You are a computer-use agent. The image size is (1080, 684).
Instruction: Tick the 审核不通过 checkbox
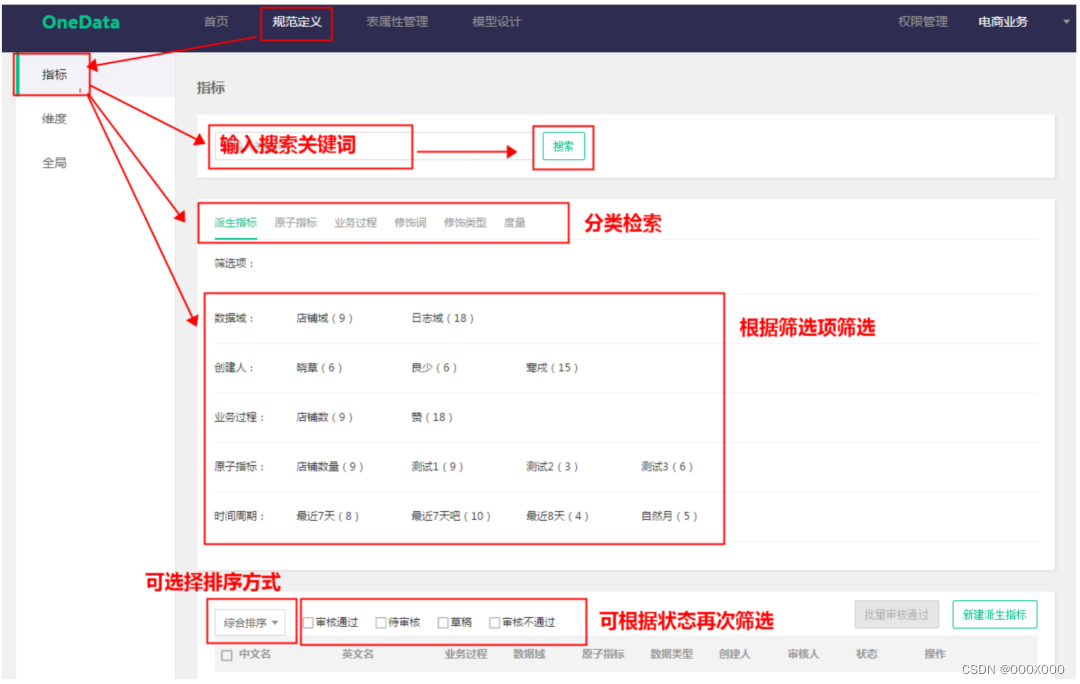tap(494, 623)
